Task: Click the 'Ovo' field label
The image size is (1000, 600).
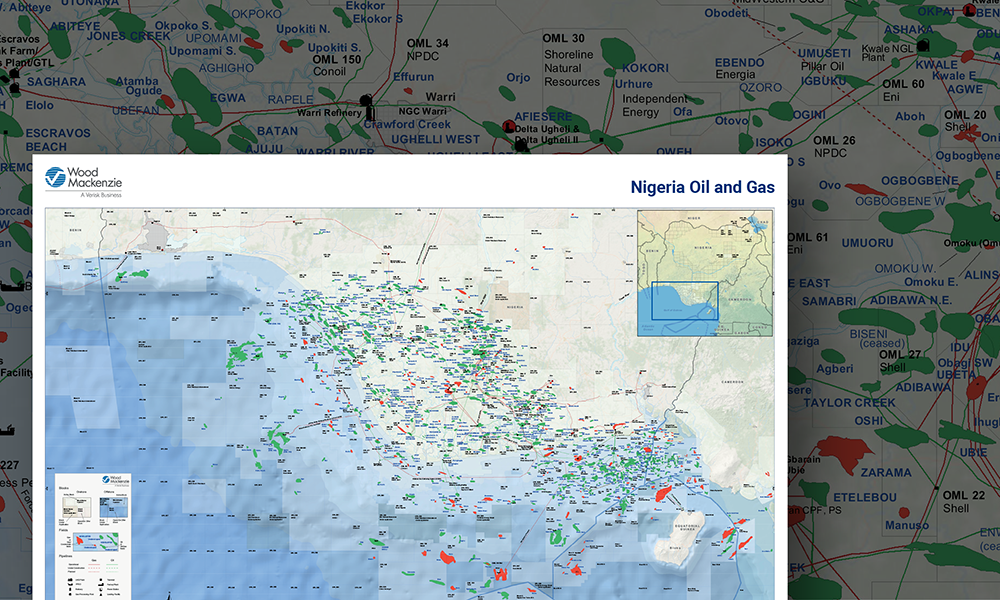Action: tap(830, 185)
